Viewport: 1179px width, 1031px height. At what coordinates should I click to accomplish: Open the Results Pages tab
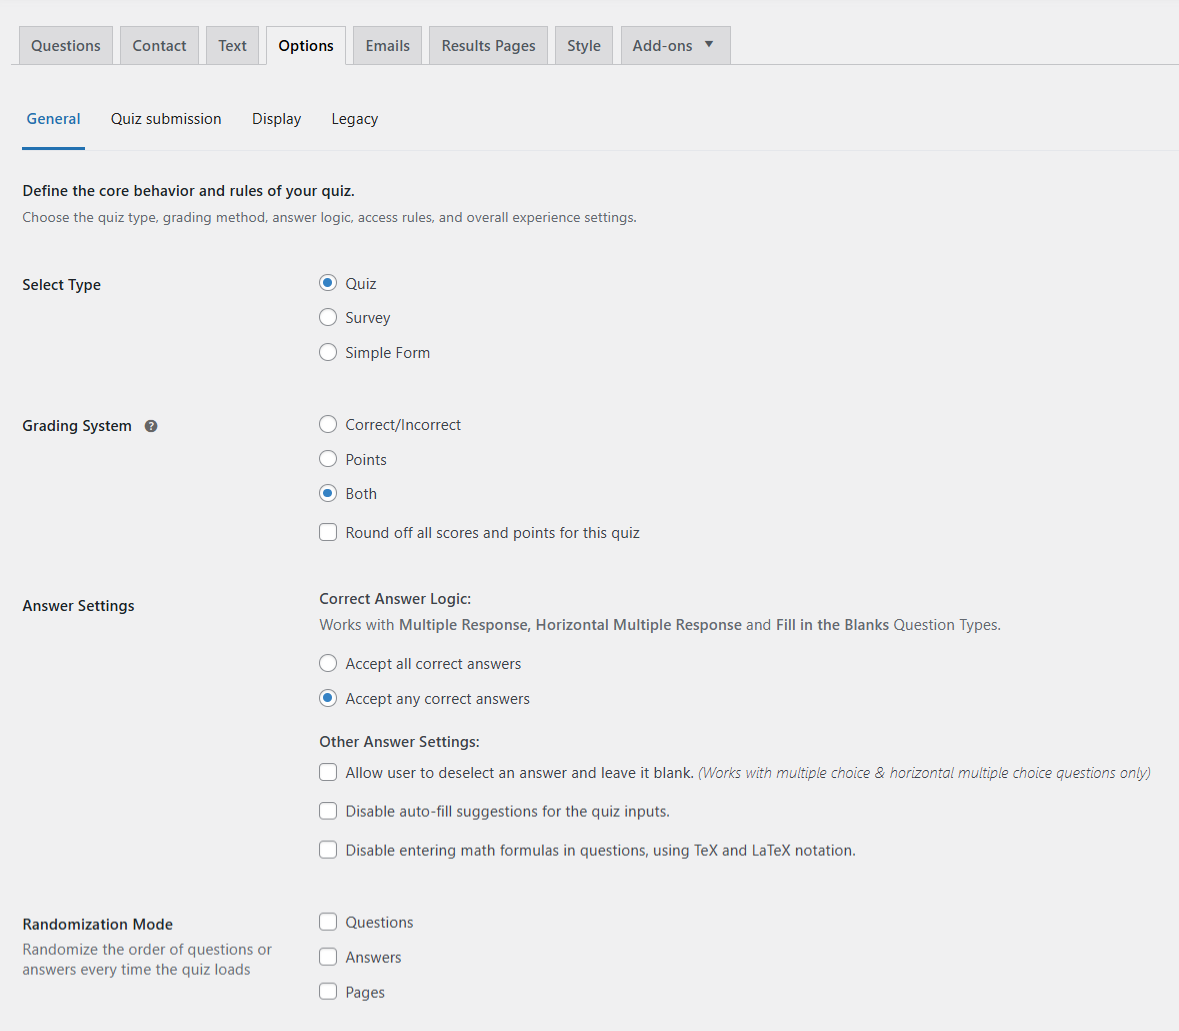tap(488, 45)
